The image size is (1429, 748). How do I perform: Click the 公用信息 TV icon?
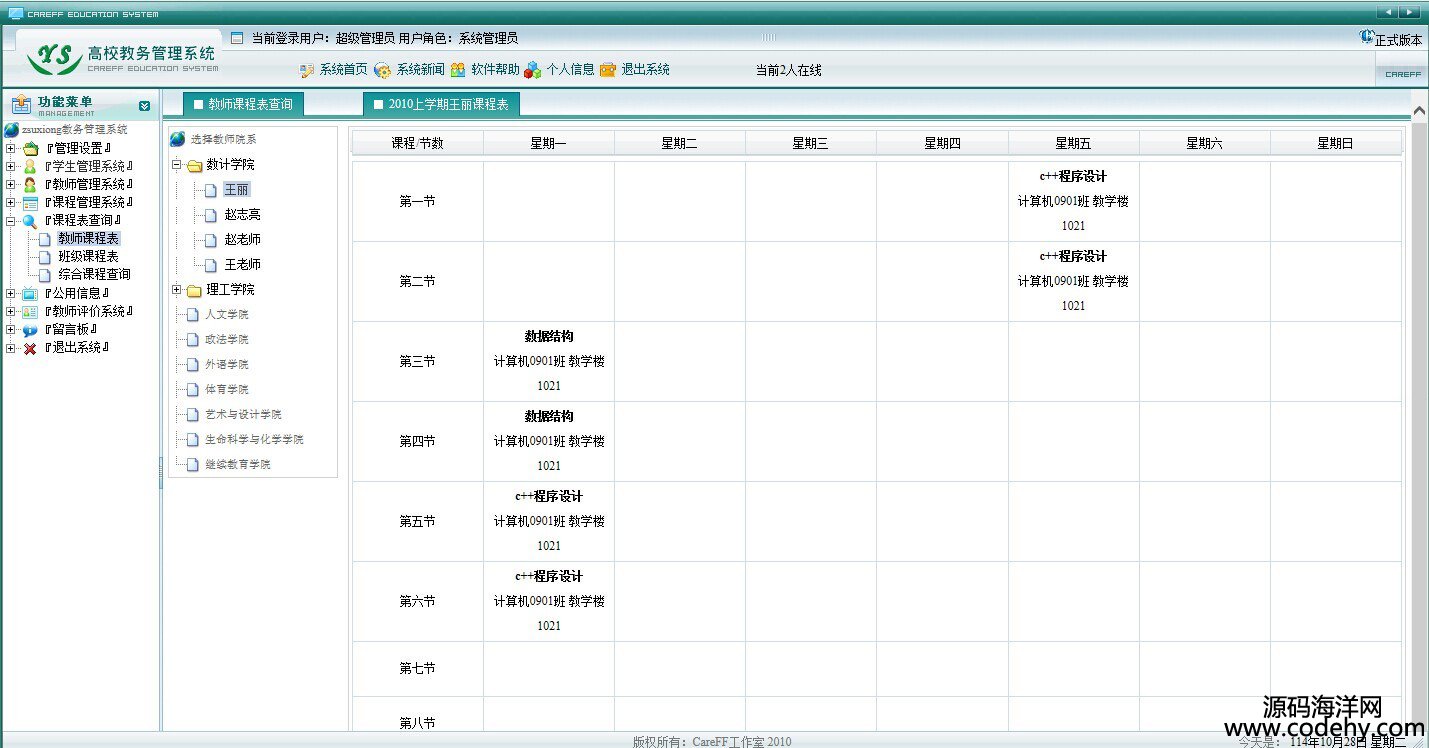(30, 294)
